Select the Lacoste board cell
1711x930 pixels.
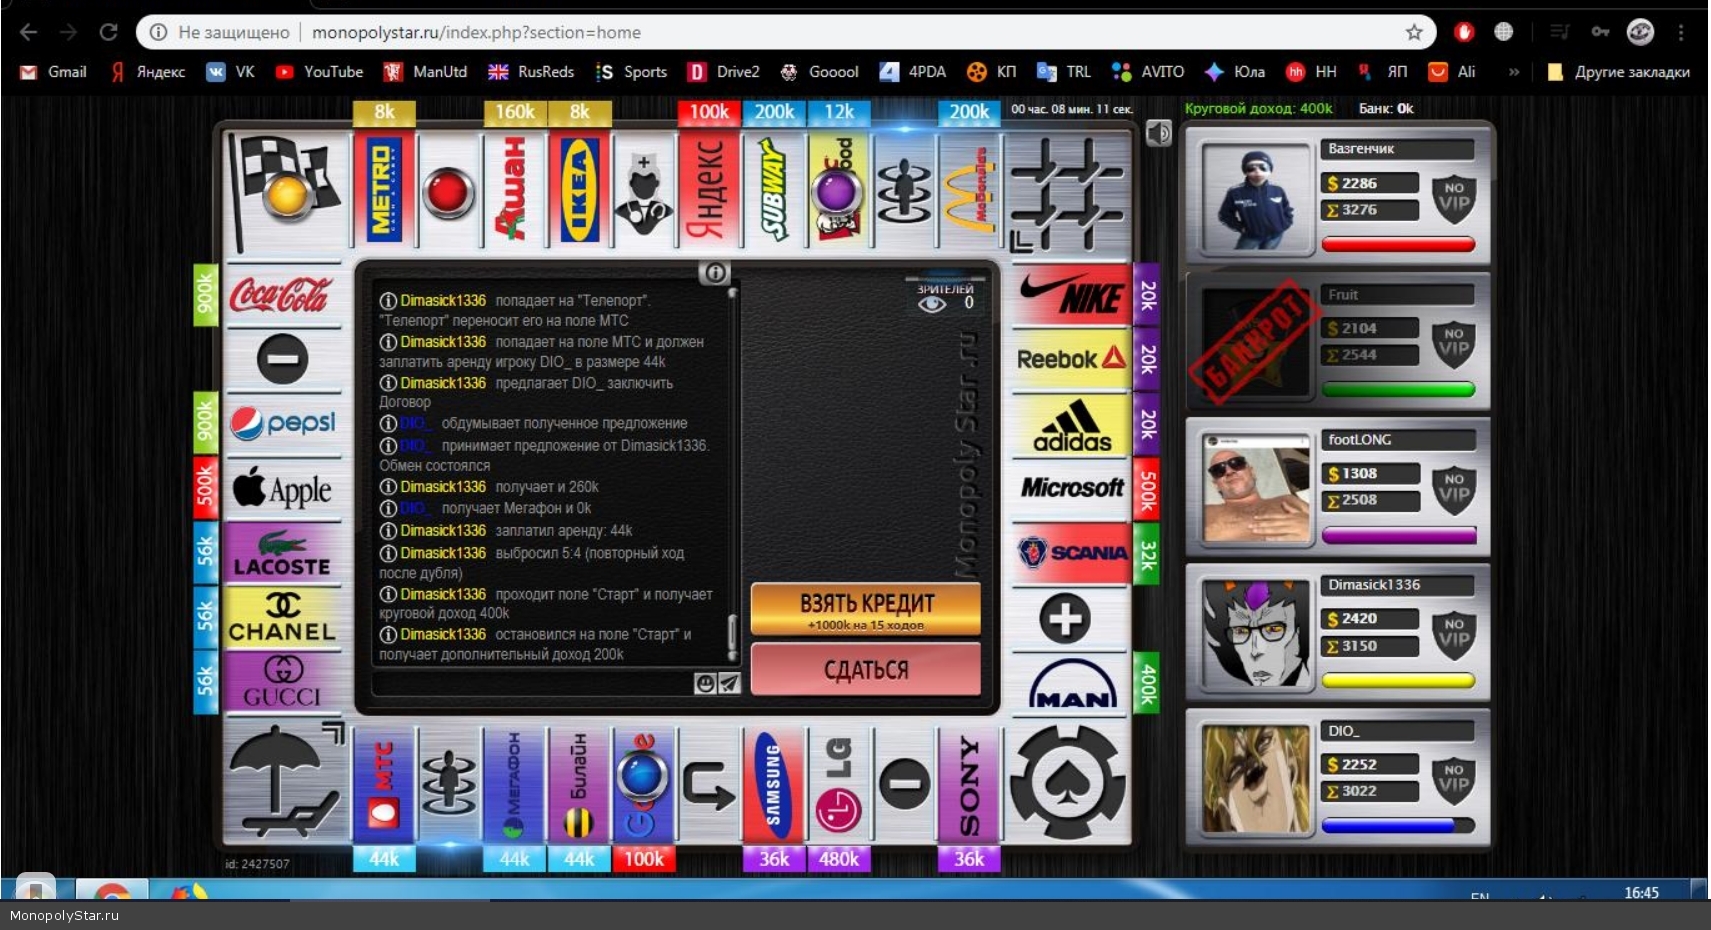pos(283,553)
